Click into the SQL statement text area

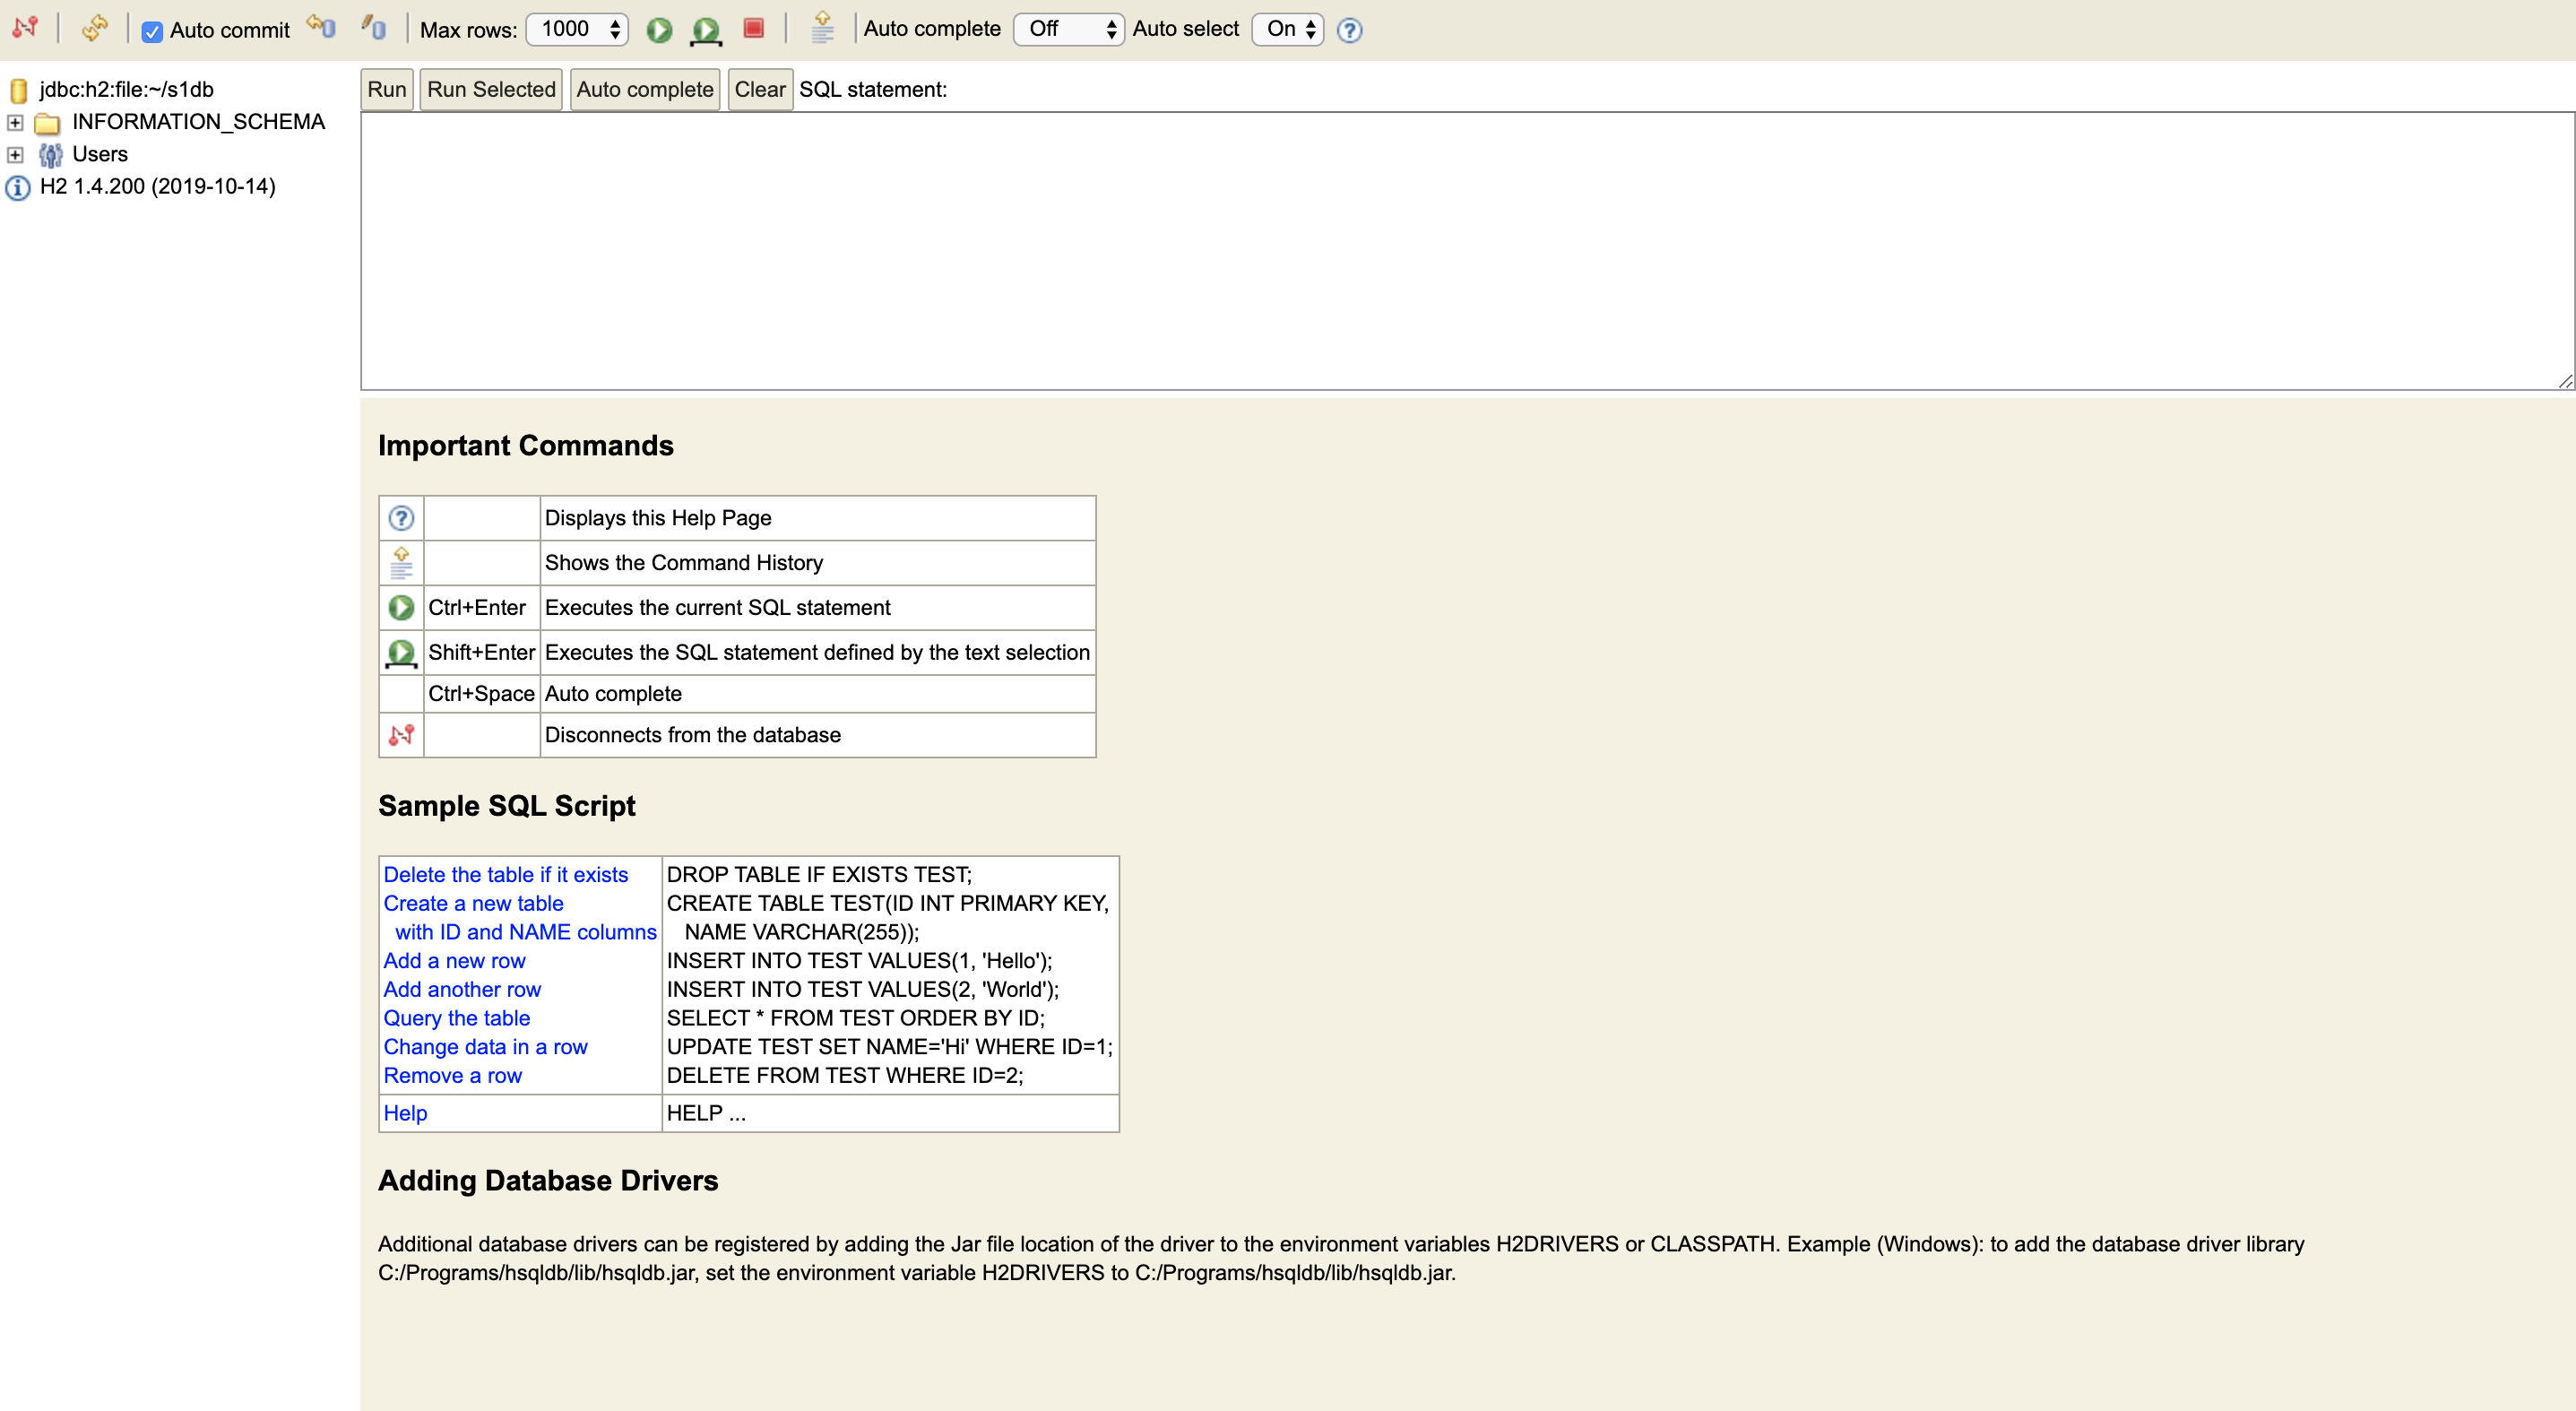[1465, 250]
